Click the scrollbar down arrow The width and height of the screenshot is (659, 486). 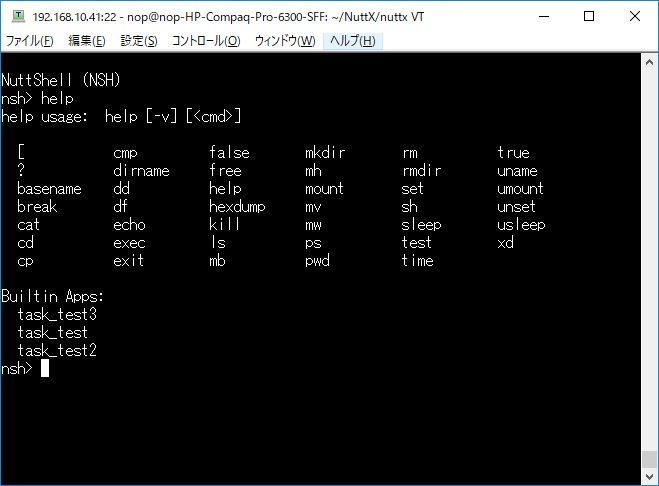coord(649,476)
